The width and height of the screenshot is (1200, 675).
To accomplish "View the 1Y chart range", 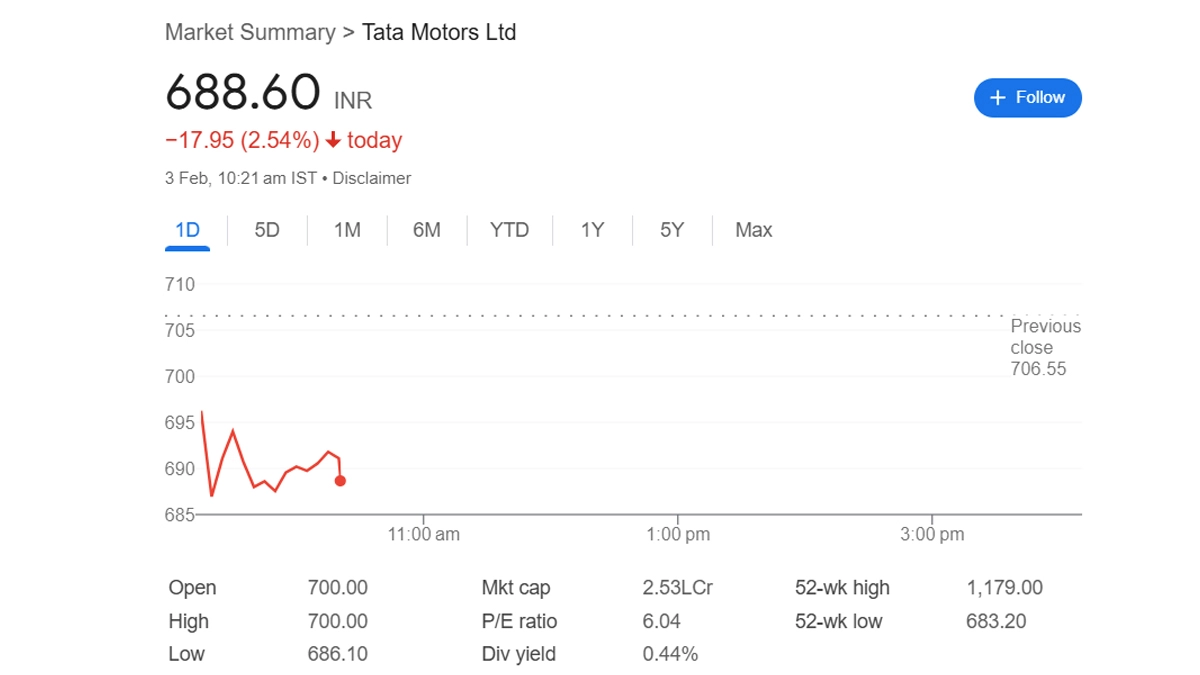I will 592,230.
